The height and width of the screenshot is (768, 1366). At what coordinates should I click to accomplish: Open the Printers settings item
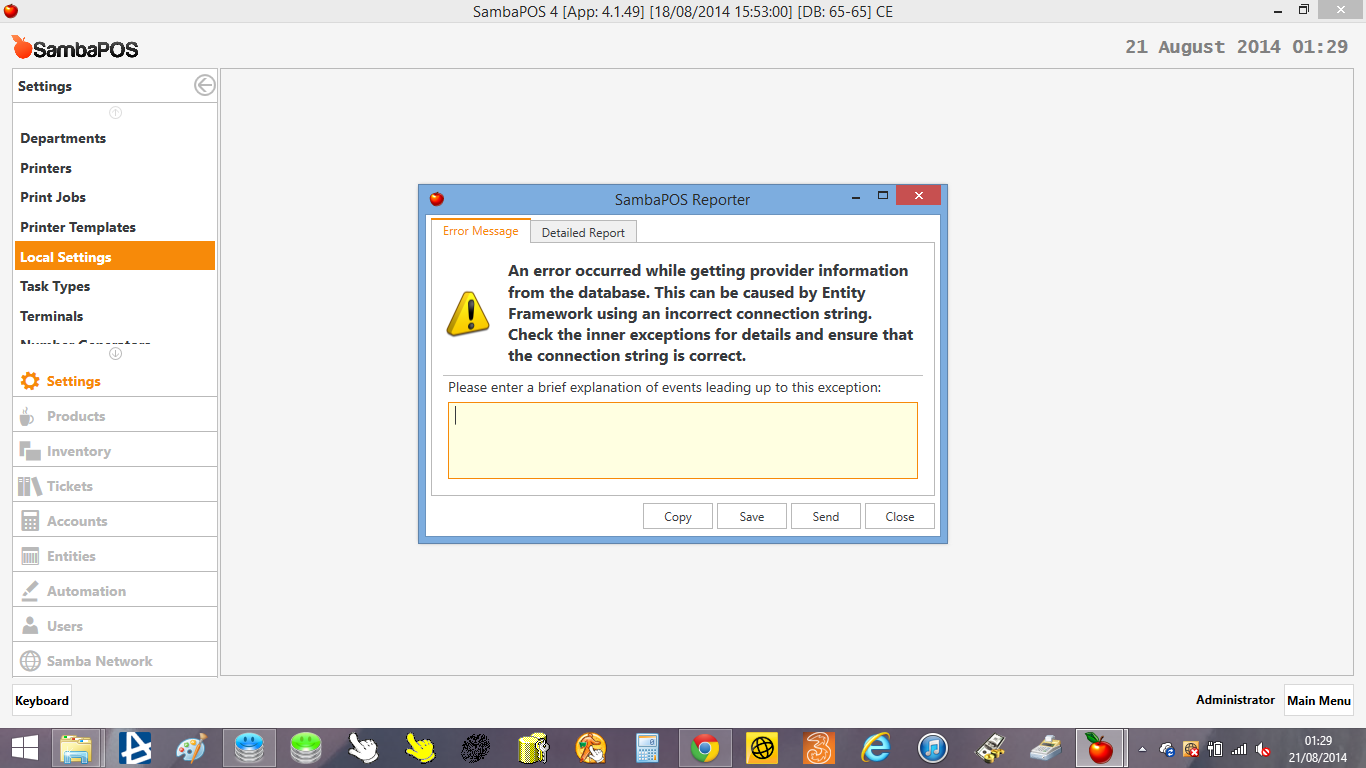point(115,168)
